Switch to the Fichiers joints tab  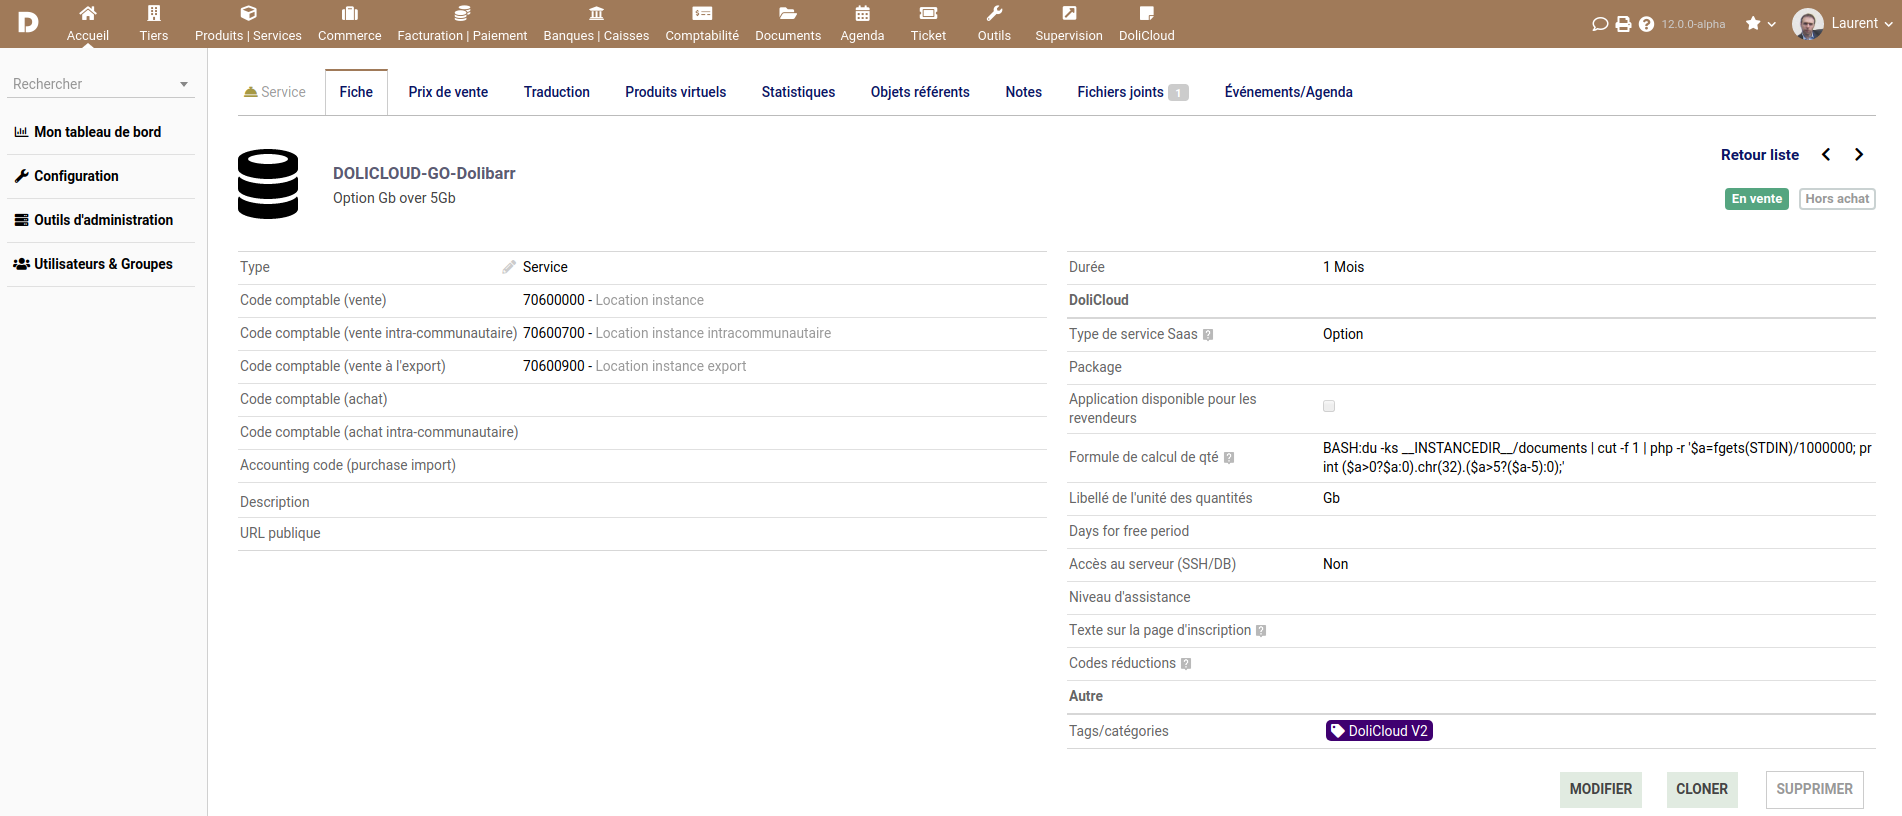(x=1132, y=92)
